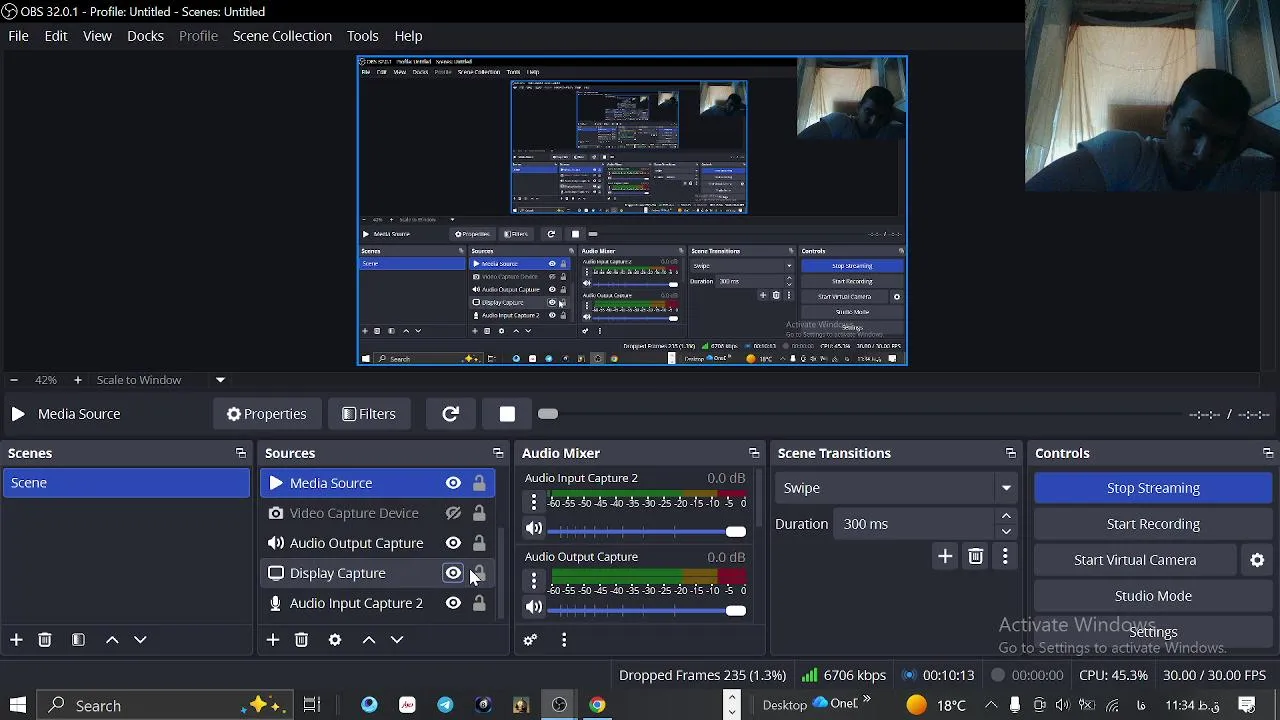Move source up in Sources panel

369,640
